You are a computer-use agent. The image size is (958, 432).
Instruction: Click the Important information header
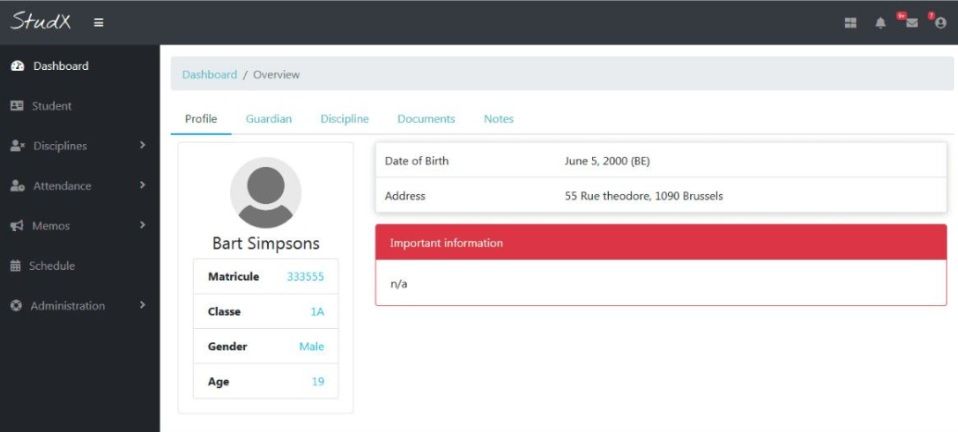661,243
